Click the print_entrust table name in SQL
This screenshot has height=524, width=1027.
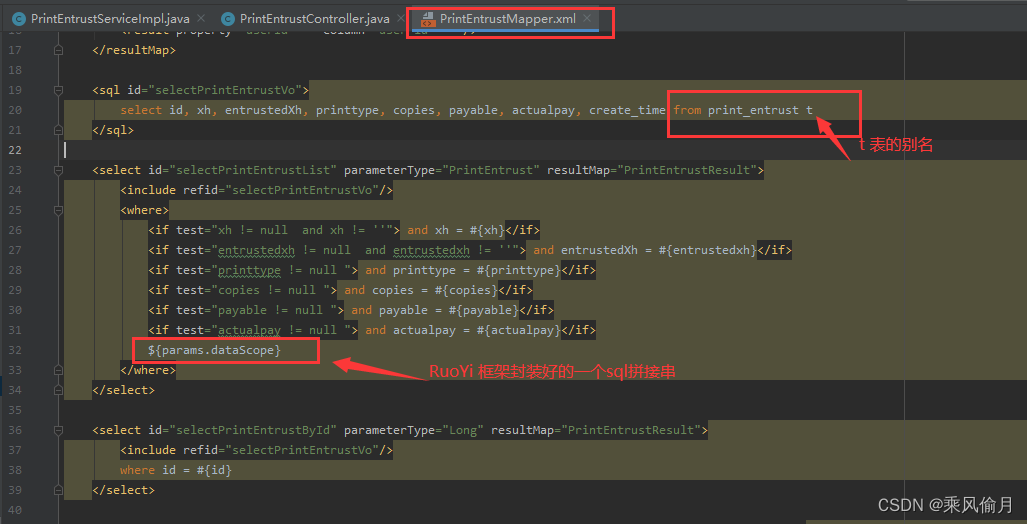click(x=753, y=110)
